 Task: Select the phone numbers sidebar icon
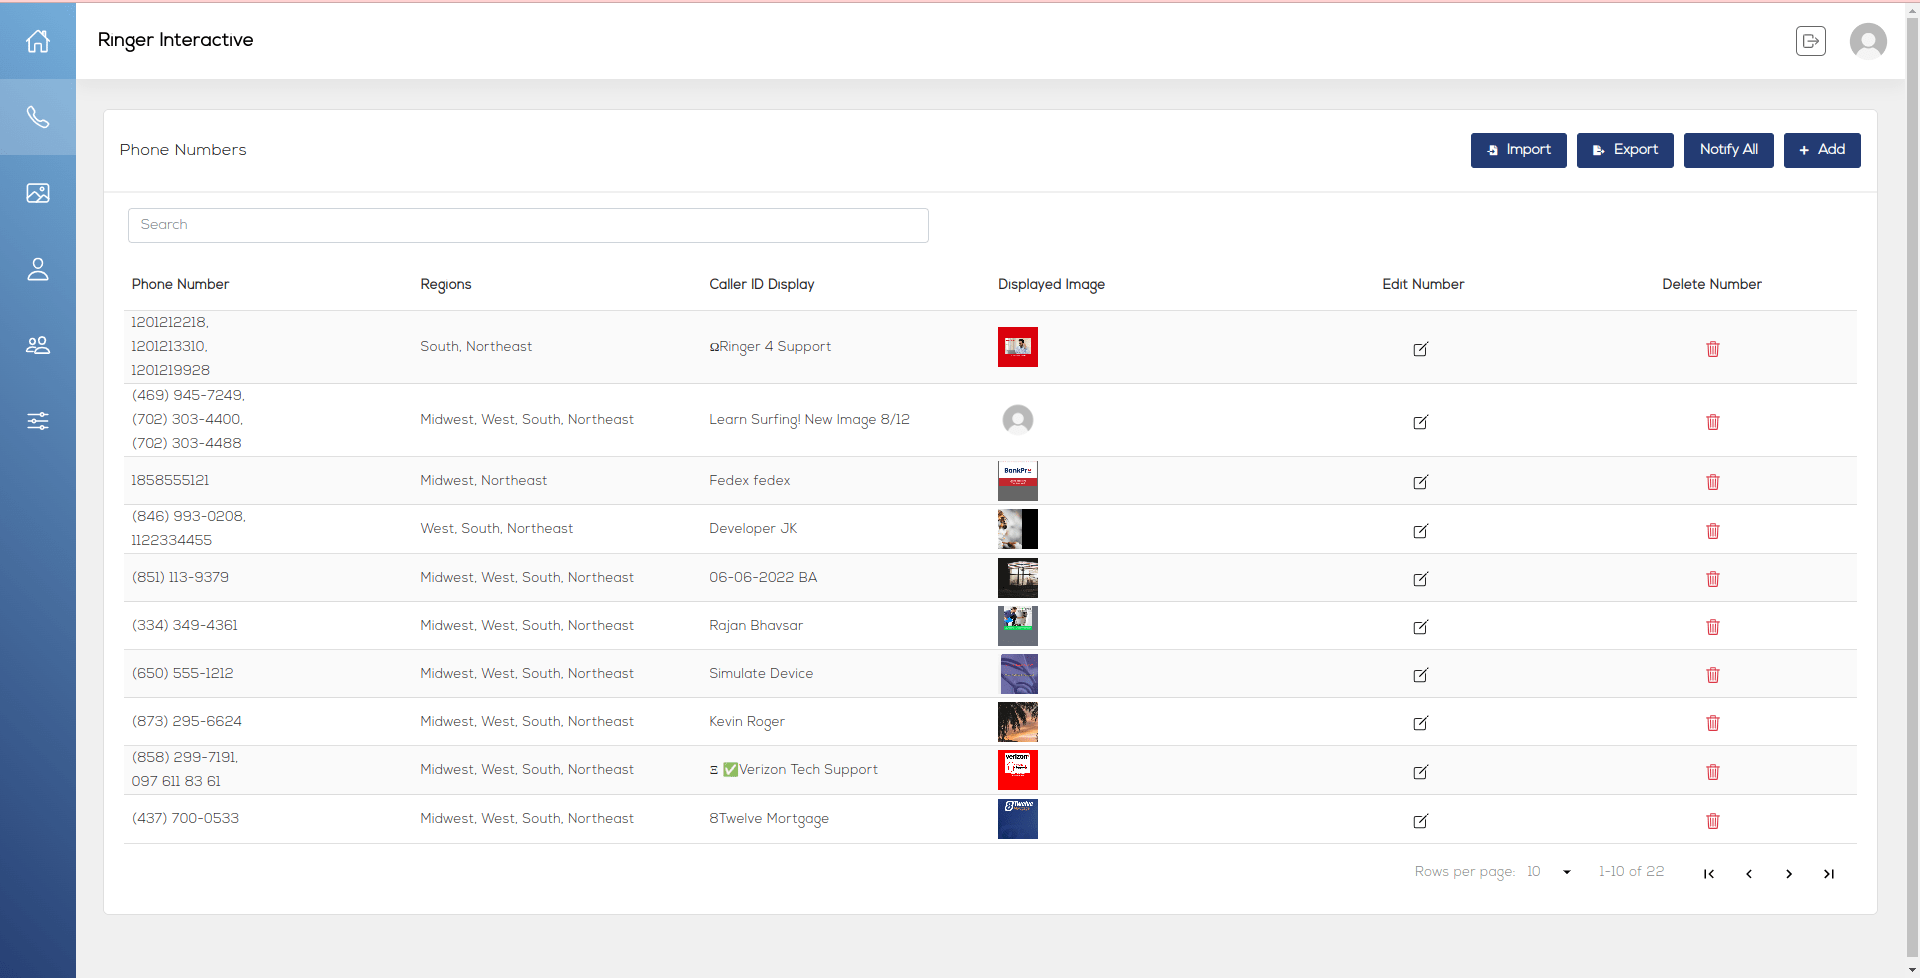click(x=38, y=117)
